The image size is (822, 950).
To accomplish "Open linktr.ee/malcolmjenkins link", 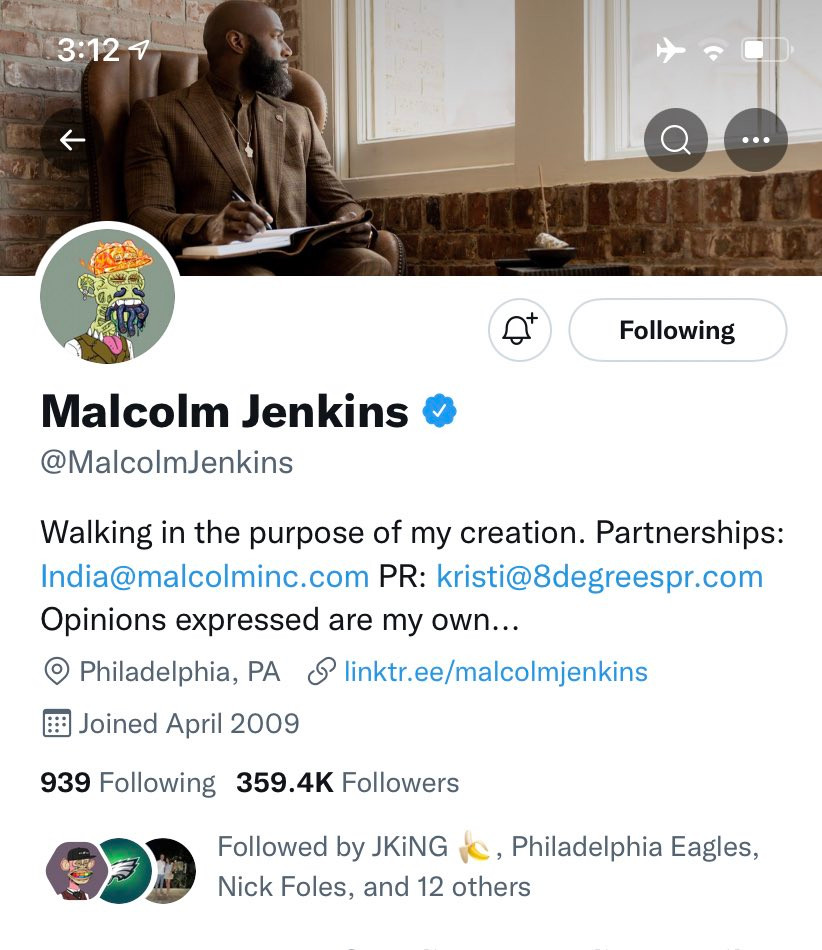I will click(x=496, y=672).
